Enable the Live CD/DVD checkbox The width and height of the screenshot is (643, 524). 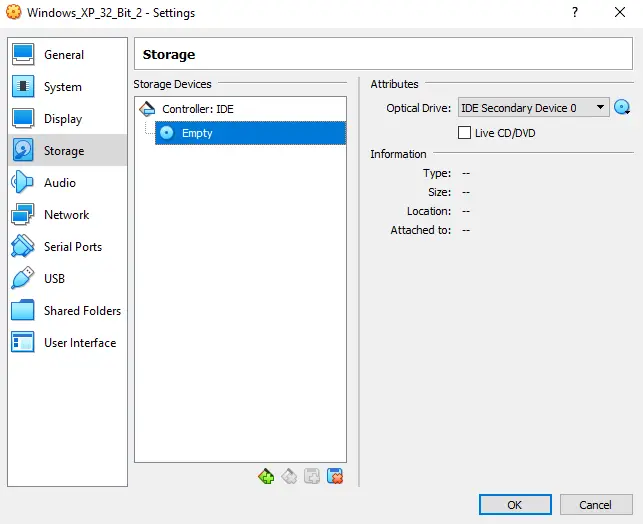click(464, 133)
